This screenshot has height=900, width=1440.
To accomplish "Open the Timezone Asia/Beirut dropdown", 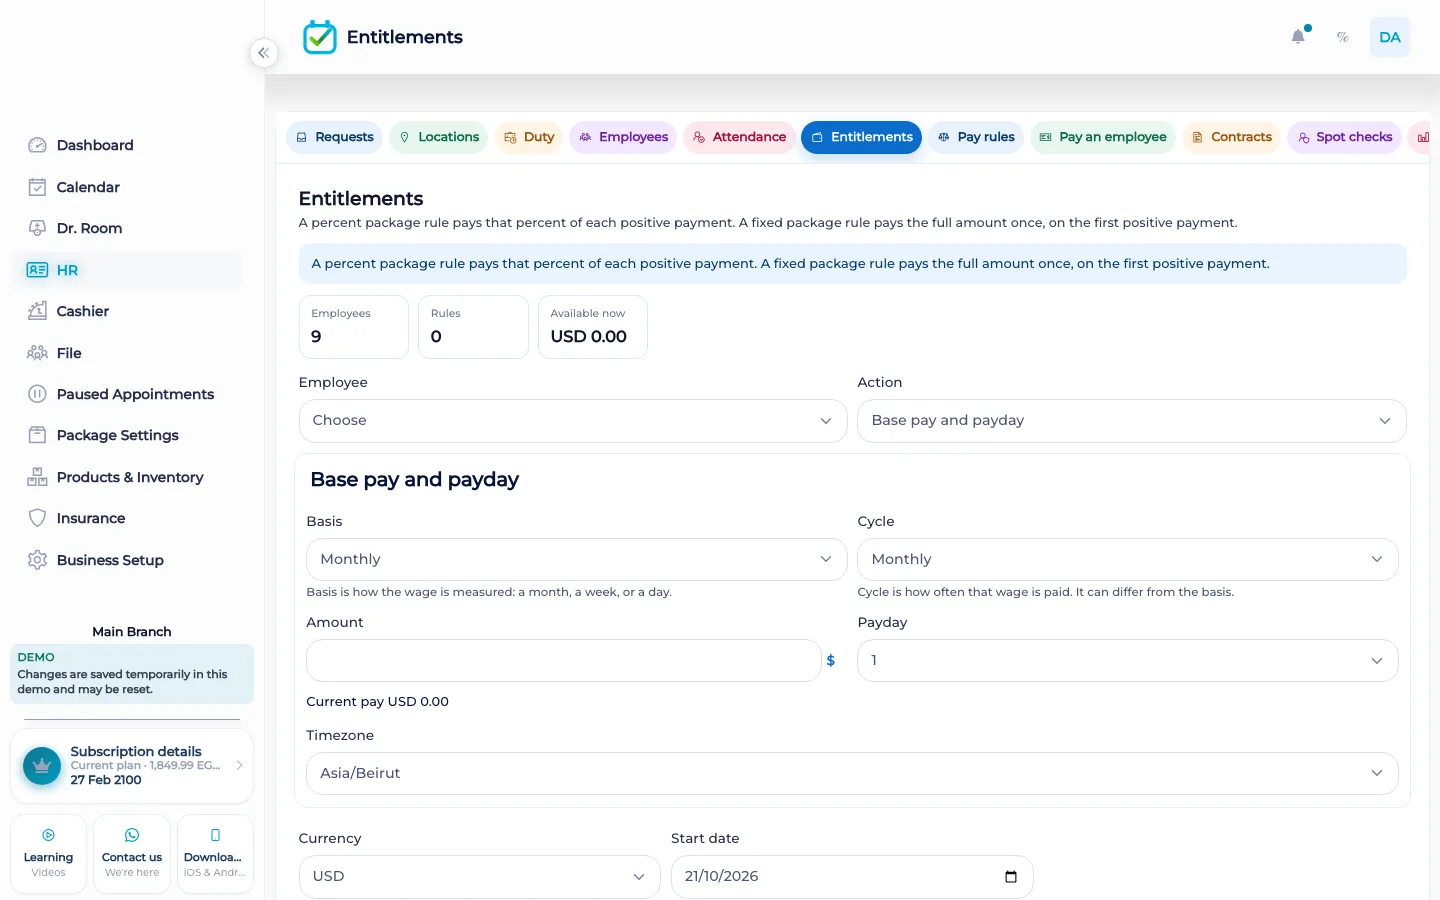I will [x=852, y=774].
